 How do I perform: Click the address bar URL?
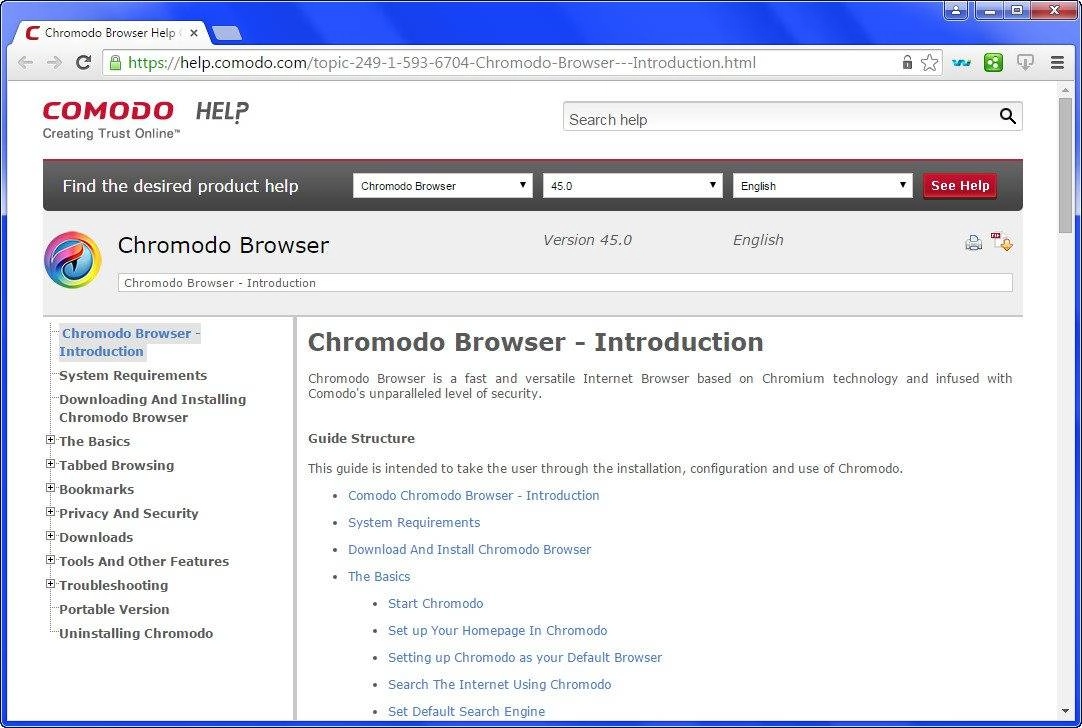point(442,63)
